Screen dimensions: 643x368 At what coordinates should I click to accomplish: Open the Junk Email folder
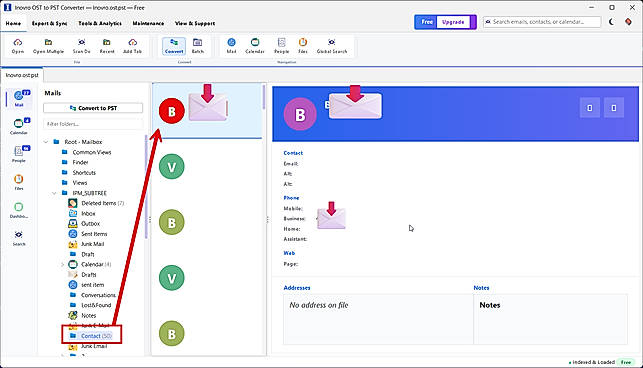(94, 346)
